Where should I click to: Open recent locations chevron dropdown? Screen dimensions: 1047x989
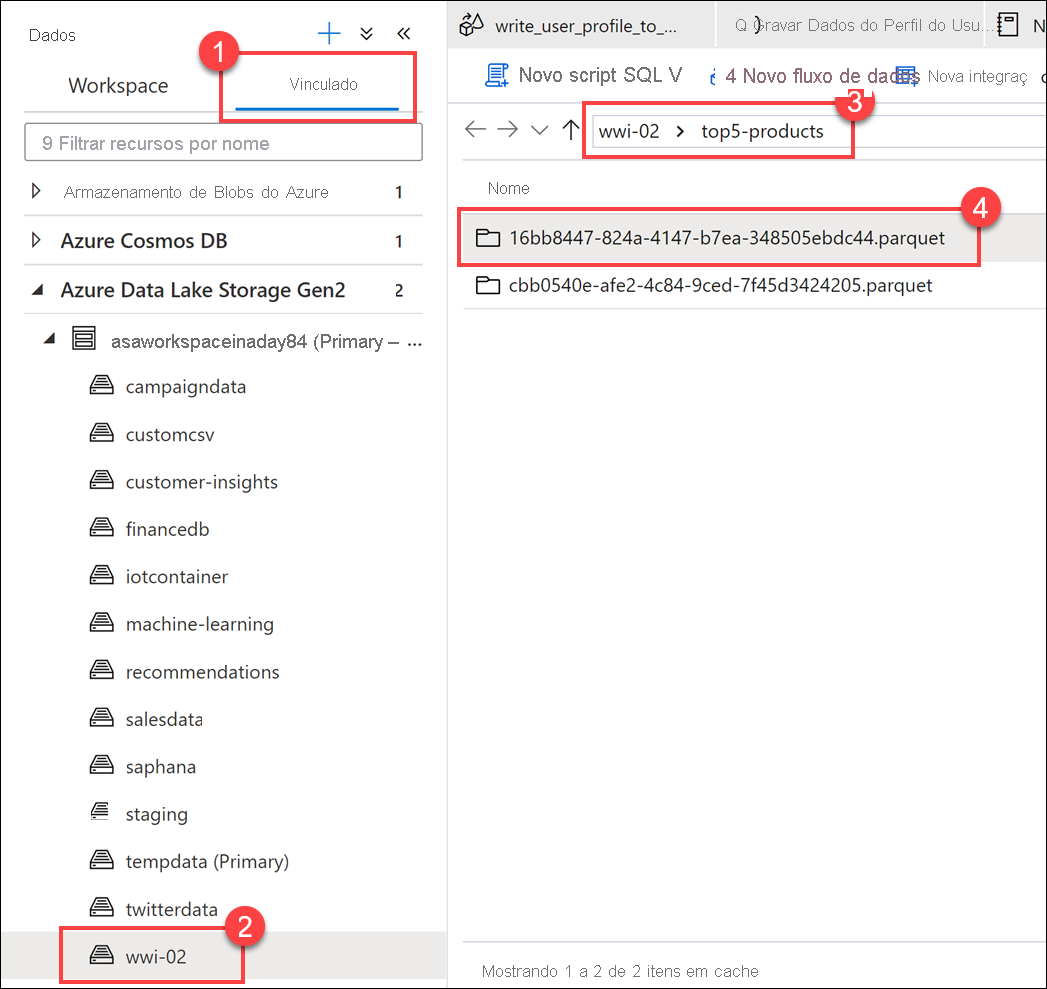[540, 130]
